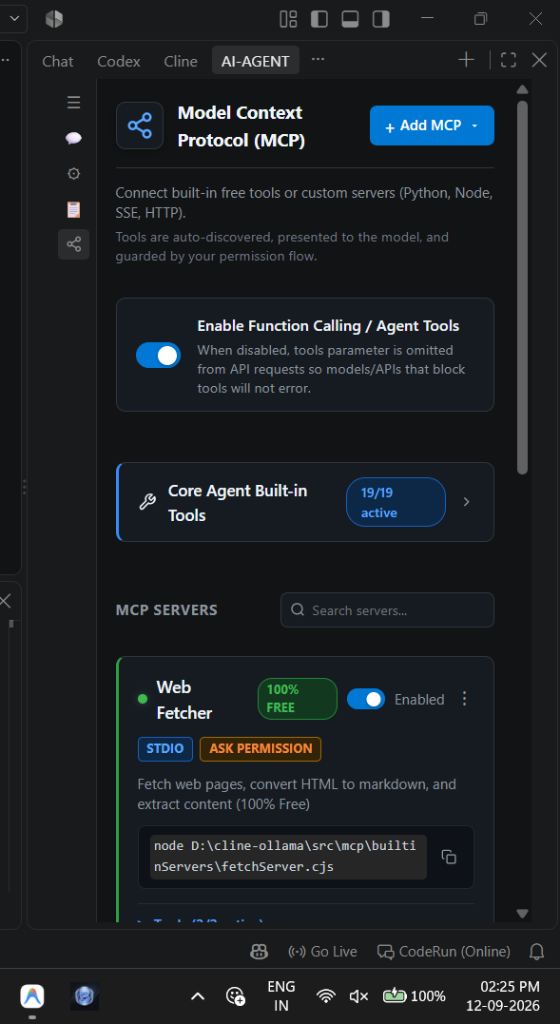Open the chat bubble sidebar icon

click(x=74, y=138)
